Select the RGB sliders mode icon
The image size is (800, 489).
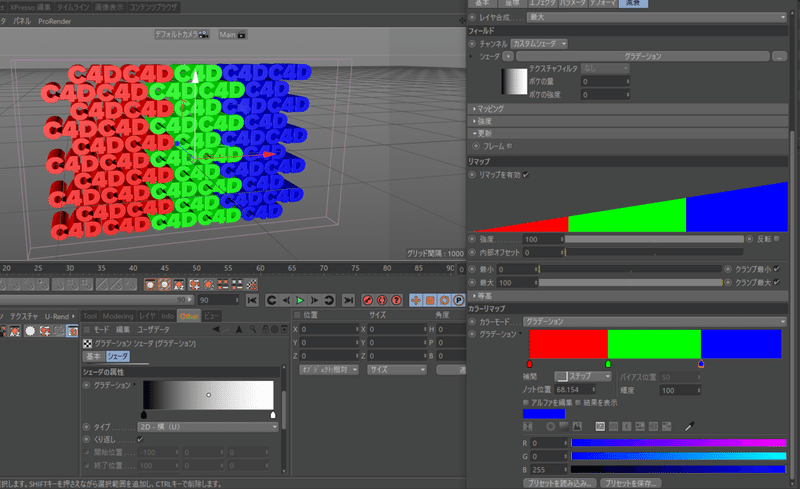(x=600, y=426)
